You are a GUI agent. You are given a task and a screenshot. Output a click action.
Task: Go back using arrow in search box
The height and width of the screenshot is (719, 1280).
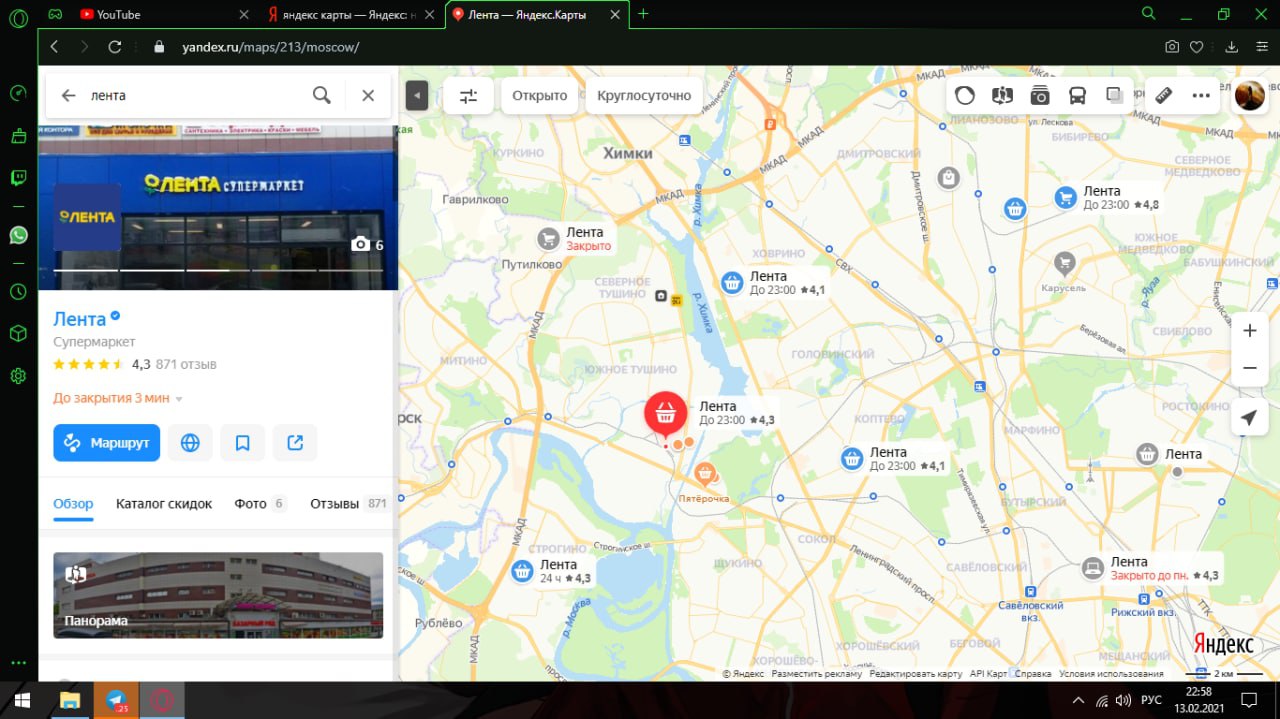coord(68,95)
